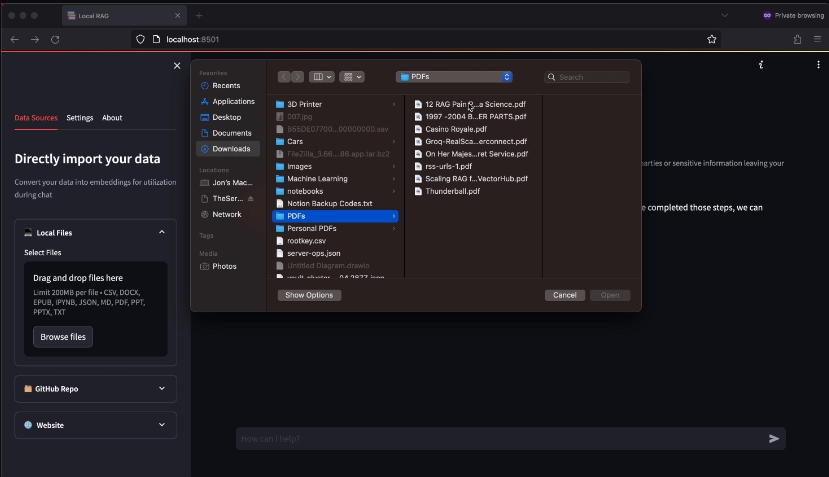Open the three-dot app menu
This screenshot has height=477, width=829.
tap(761, 65)
